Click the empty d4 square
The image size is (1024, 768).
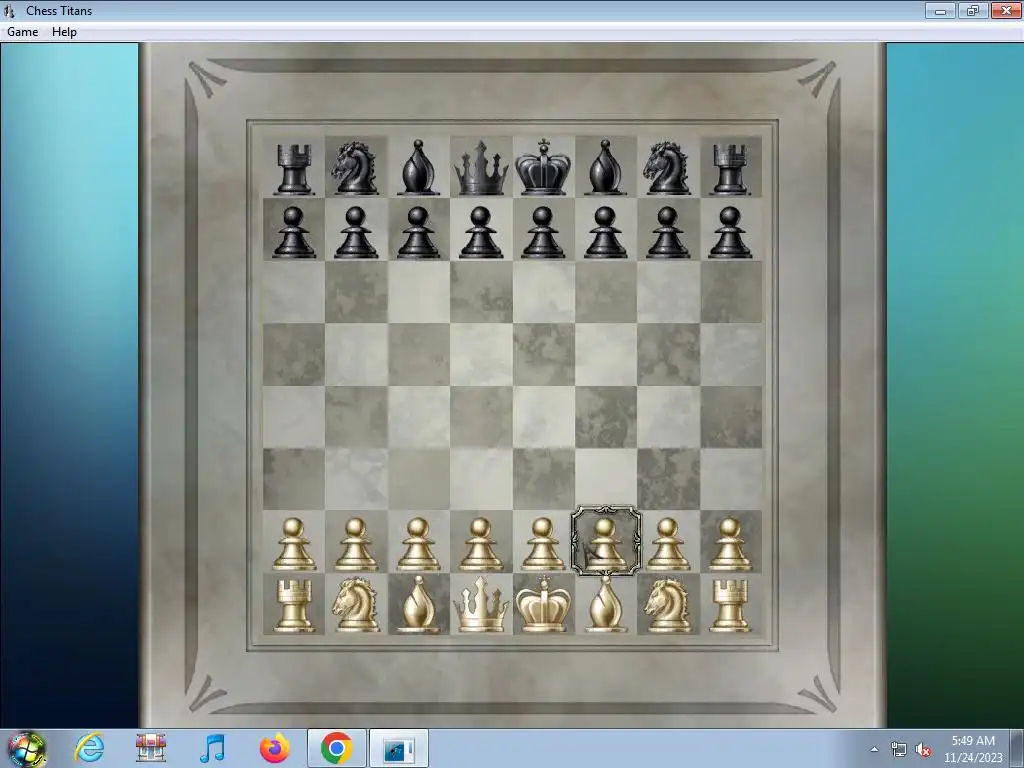(x=481, y=417)
